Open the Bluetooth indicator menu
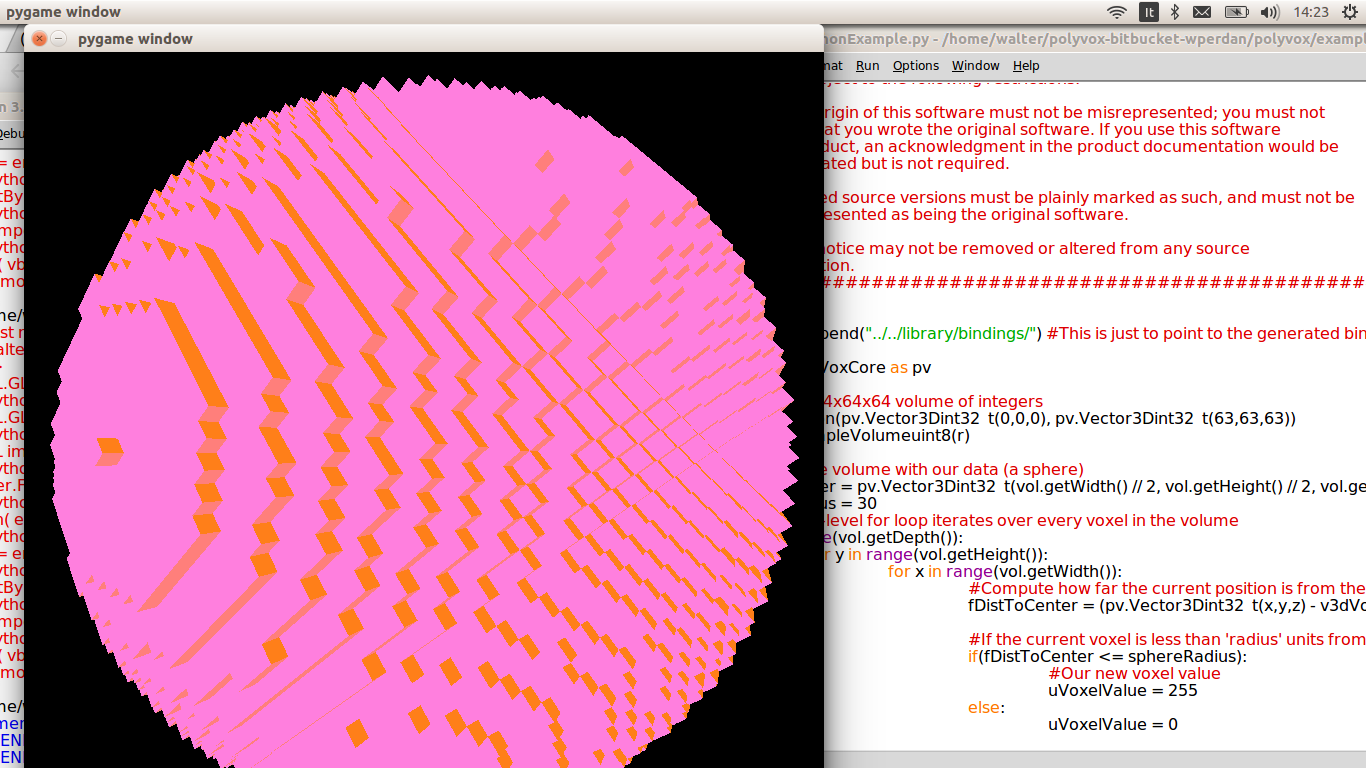 1176,12
